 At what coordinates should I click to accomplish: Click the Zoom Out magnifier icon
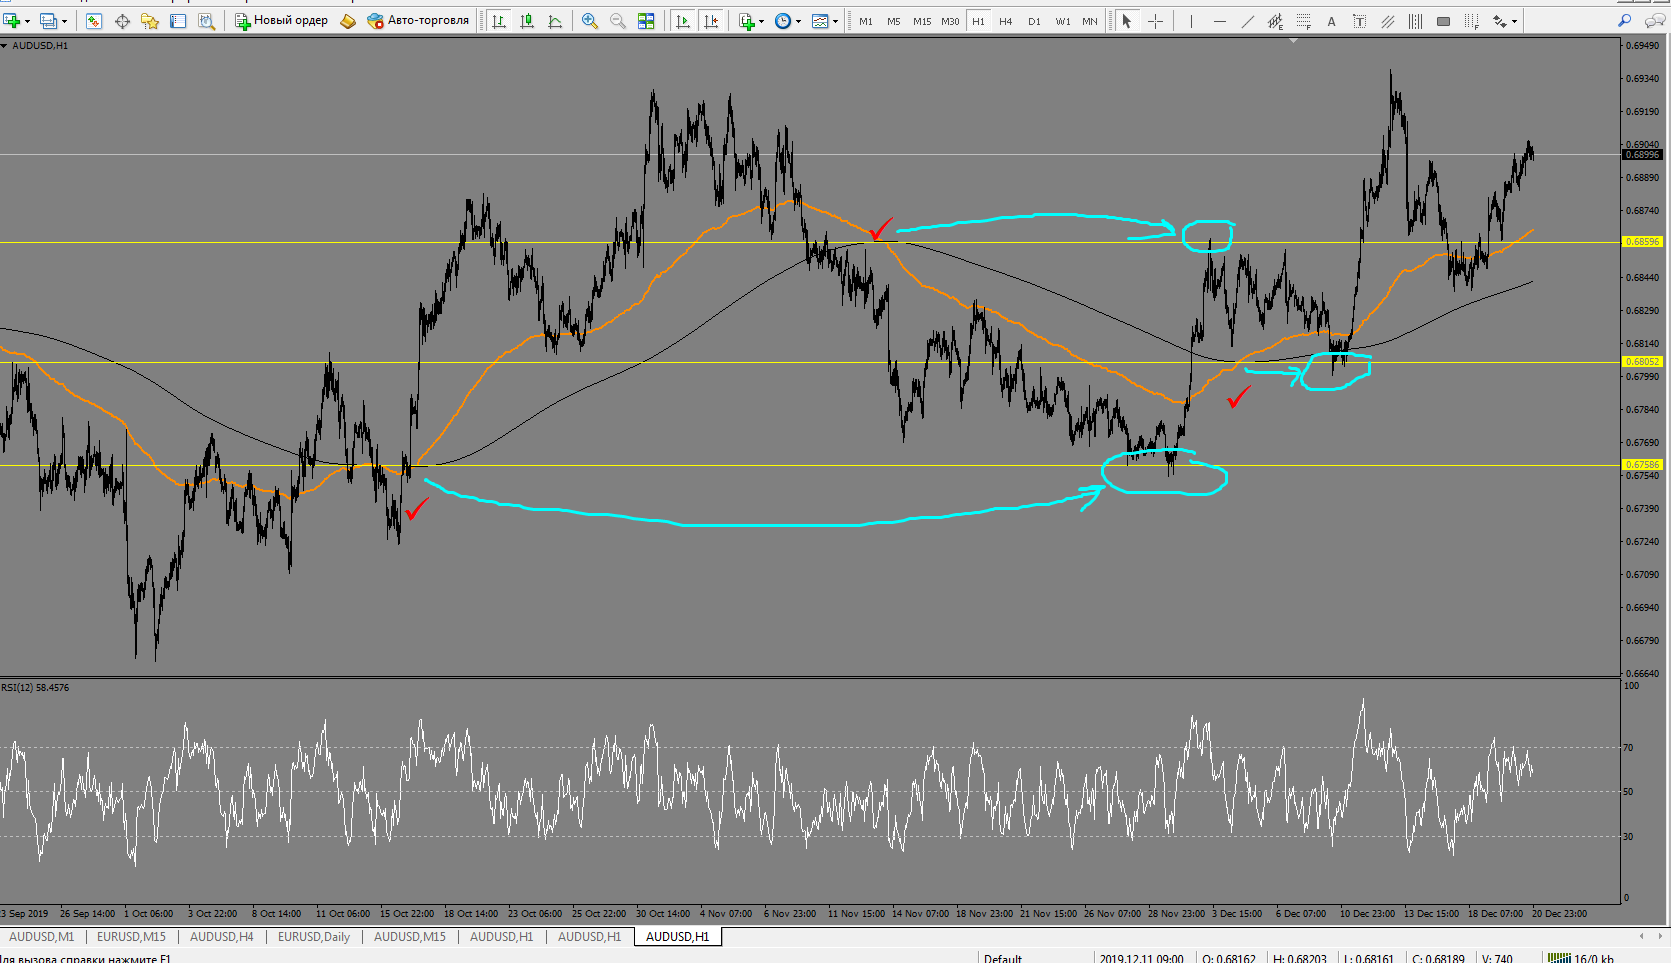pos(618,21)
